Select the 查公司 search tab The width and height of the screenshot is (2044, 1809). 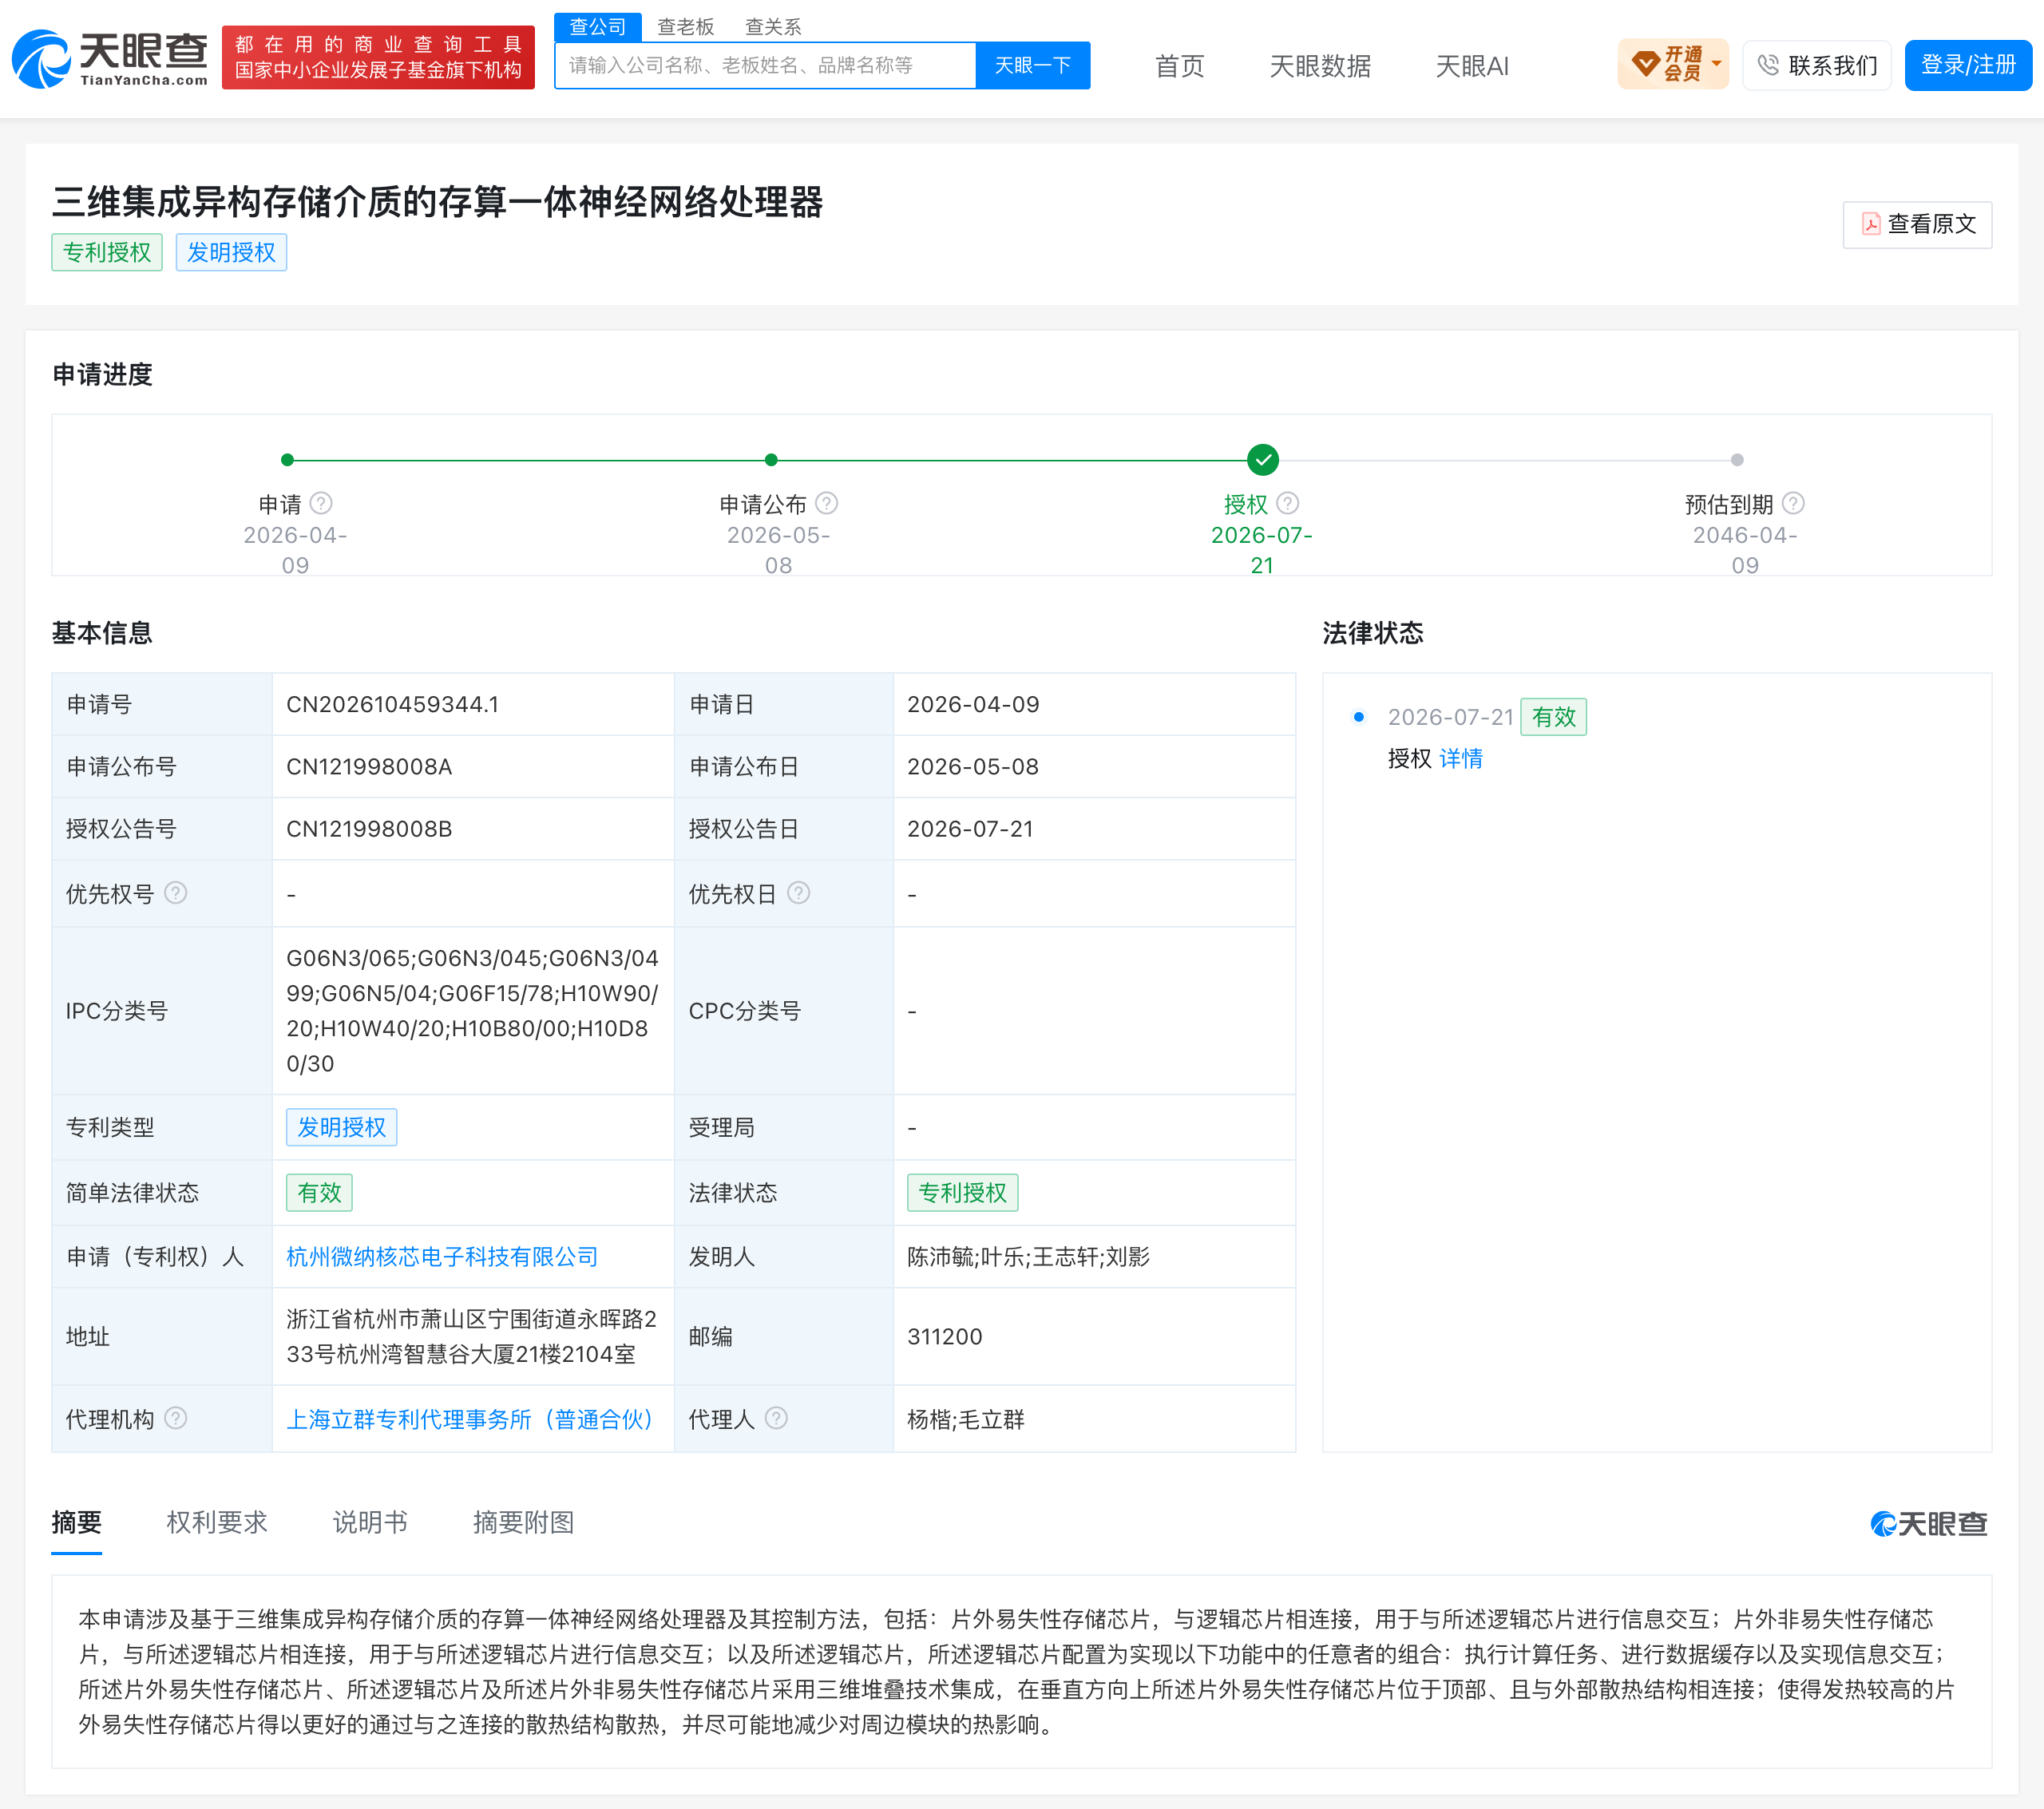point(598,27)
